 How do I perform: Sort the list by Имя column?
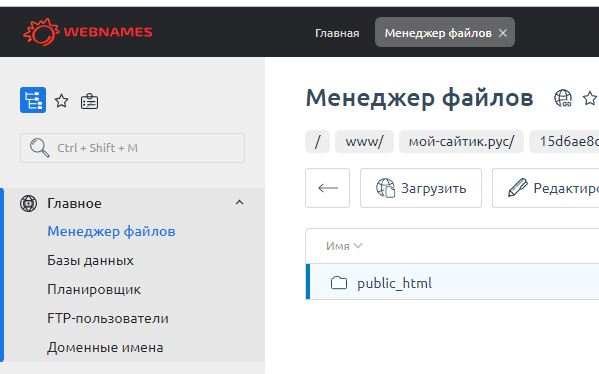[344, 246]
